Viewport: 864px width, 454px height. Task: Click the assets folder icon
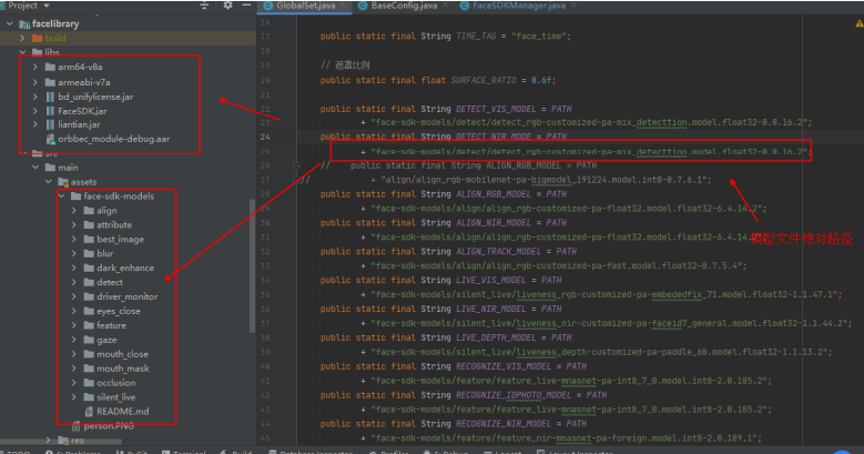63,181
